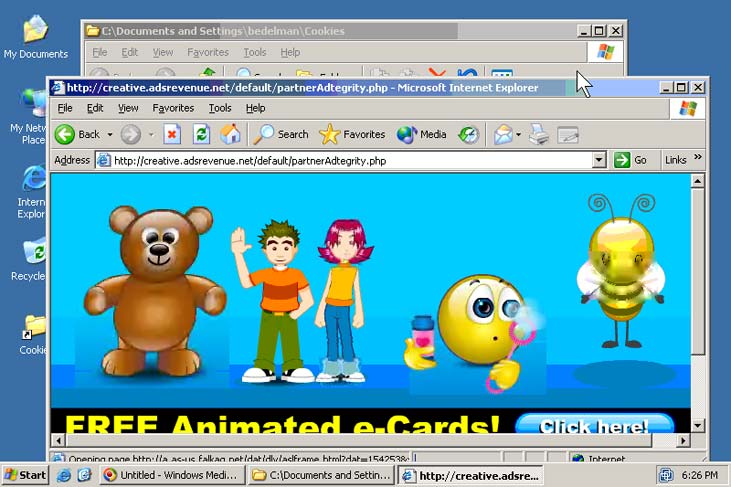Image resolution: width=731 pixels, height=487 pixels.
Task: Open the Media pane button
Action: 421,134
